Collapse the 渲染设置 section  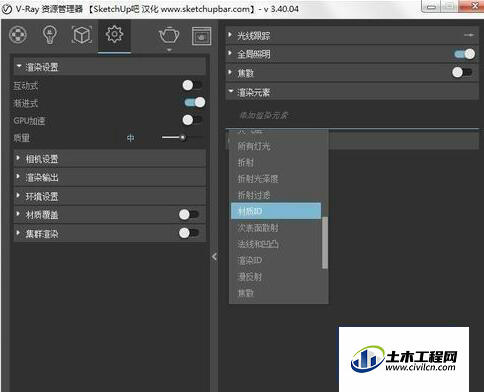110,67
